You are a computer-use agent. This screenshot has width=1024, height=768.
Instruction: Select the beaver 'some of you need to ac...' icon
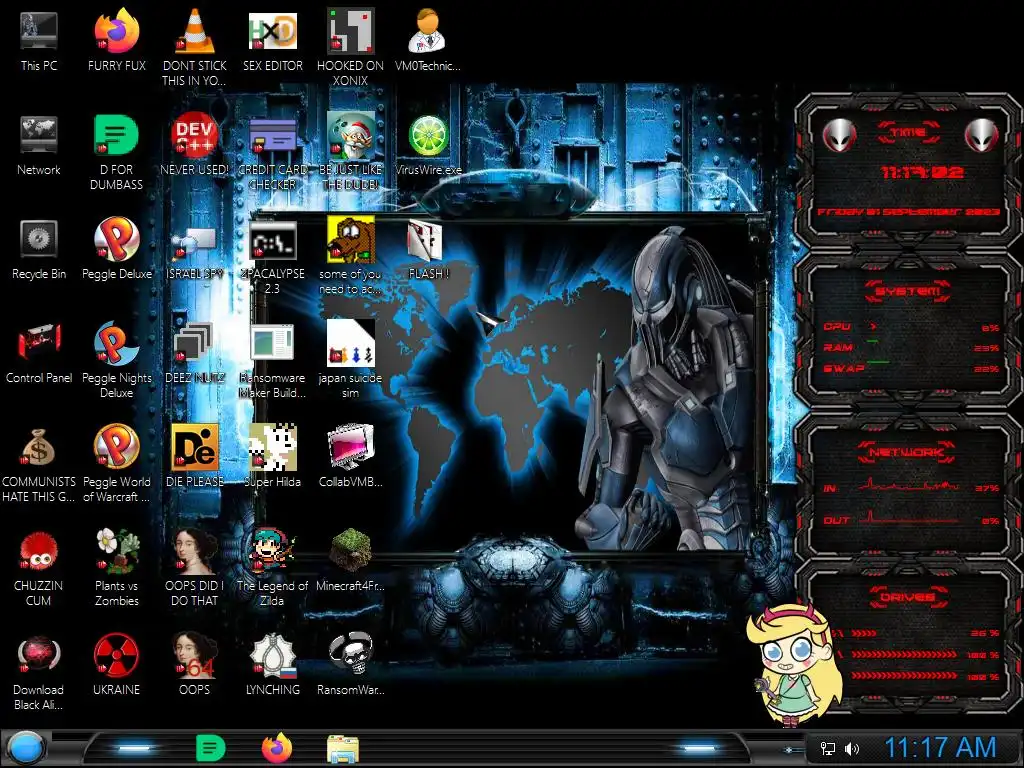click(x=350, y=256)
